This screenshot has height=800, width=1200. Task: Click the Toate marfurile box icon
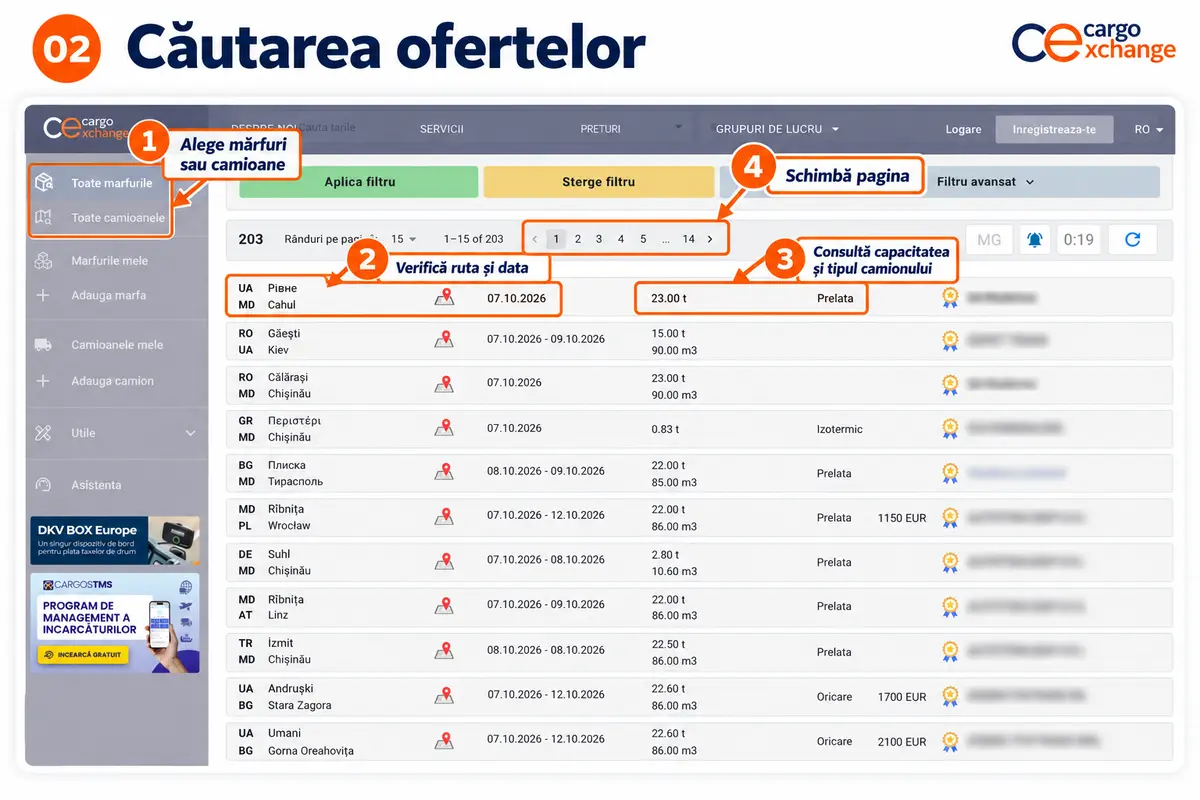click(x=43, y=184)
